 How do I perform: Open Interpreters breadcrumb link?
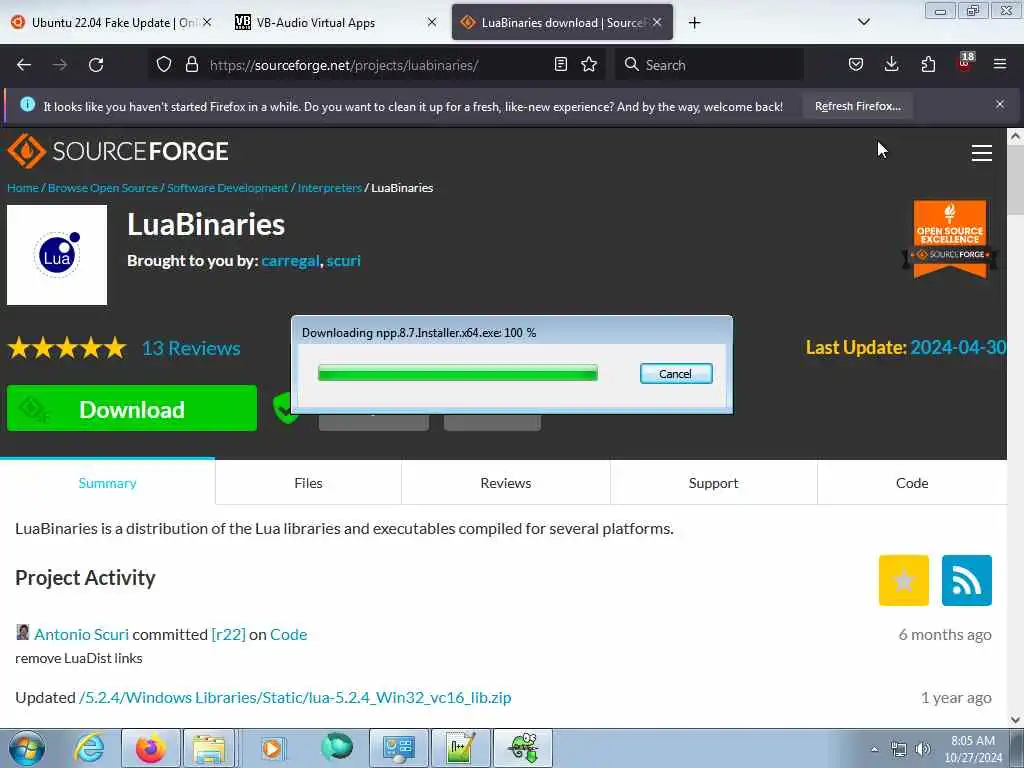(x=330, y=187)
